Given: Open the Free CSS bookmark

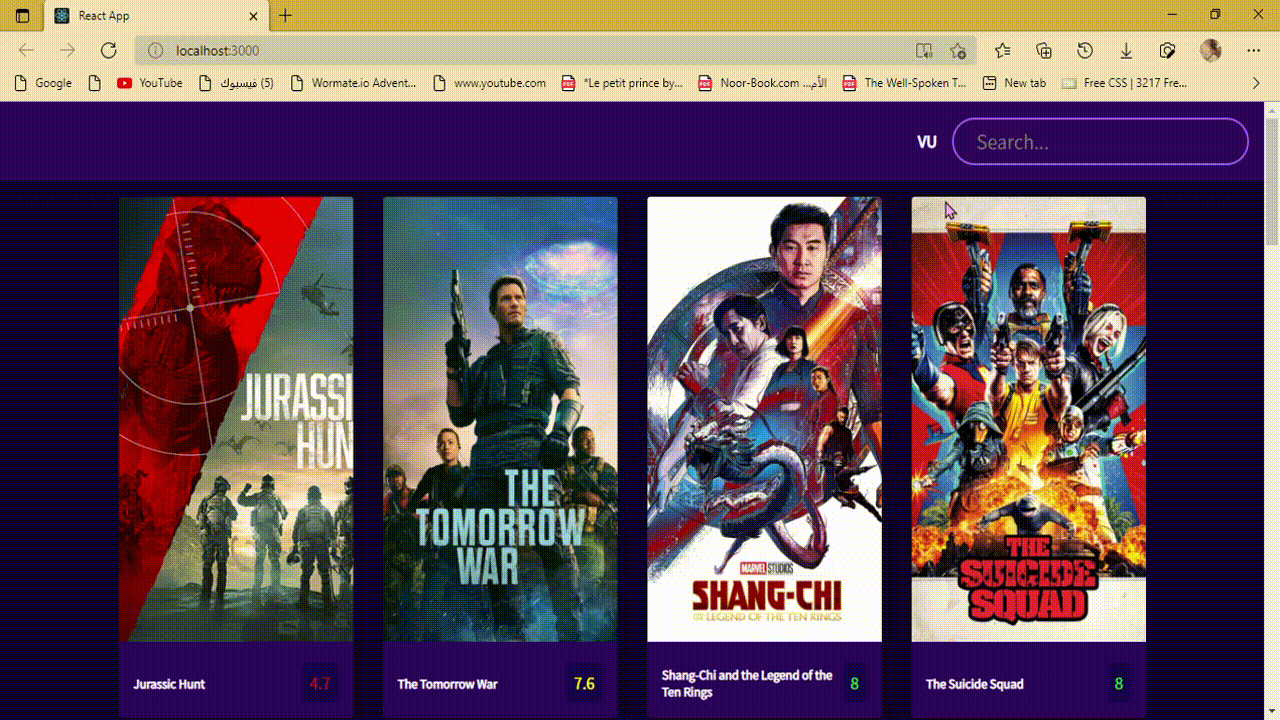Looking at the screenshot, I should (1125, 83).
